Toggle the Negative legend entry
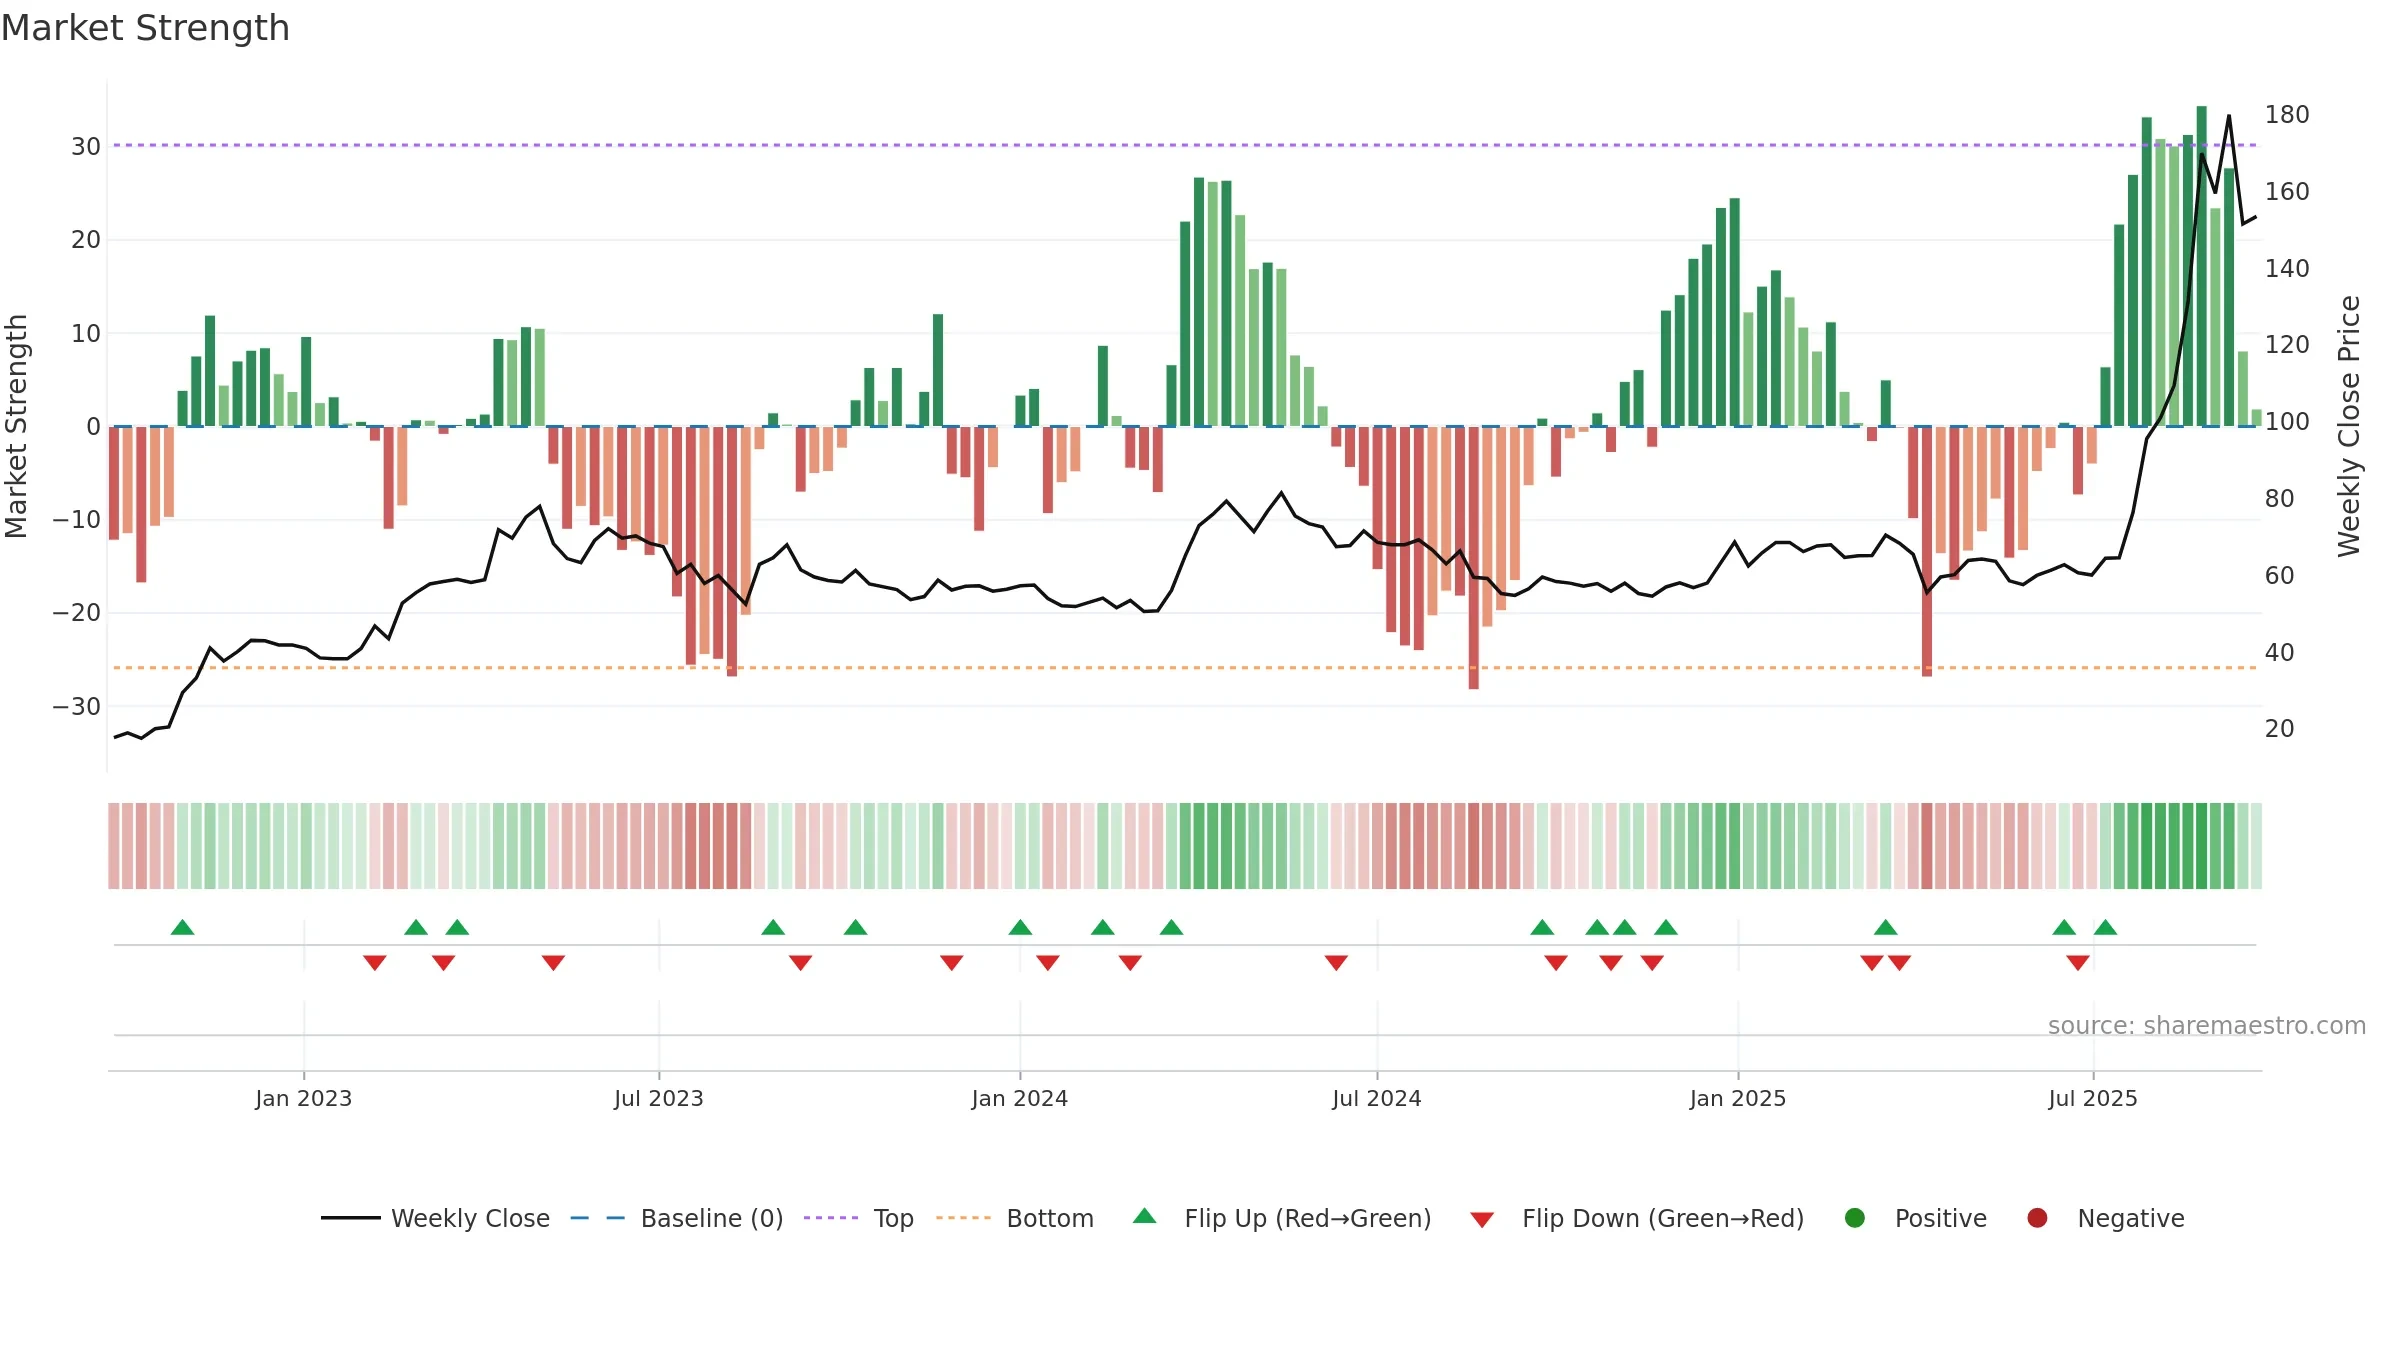 tap(2105, 1218)
